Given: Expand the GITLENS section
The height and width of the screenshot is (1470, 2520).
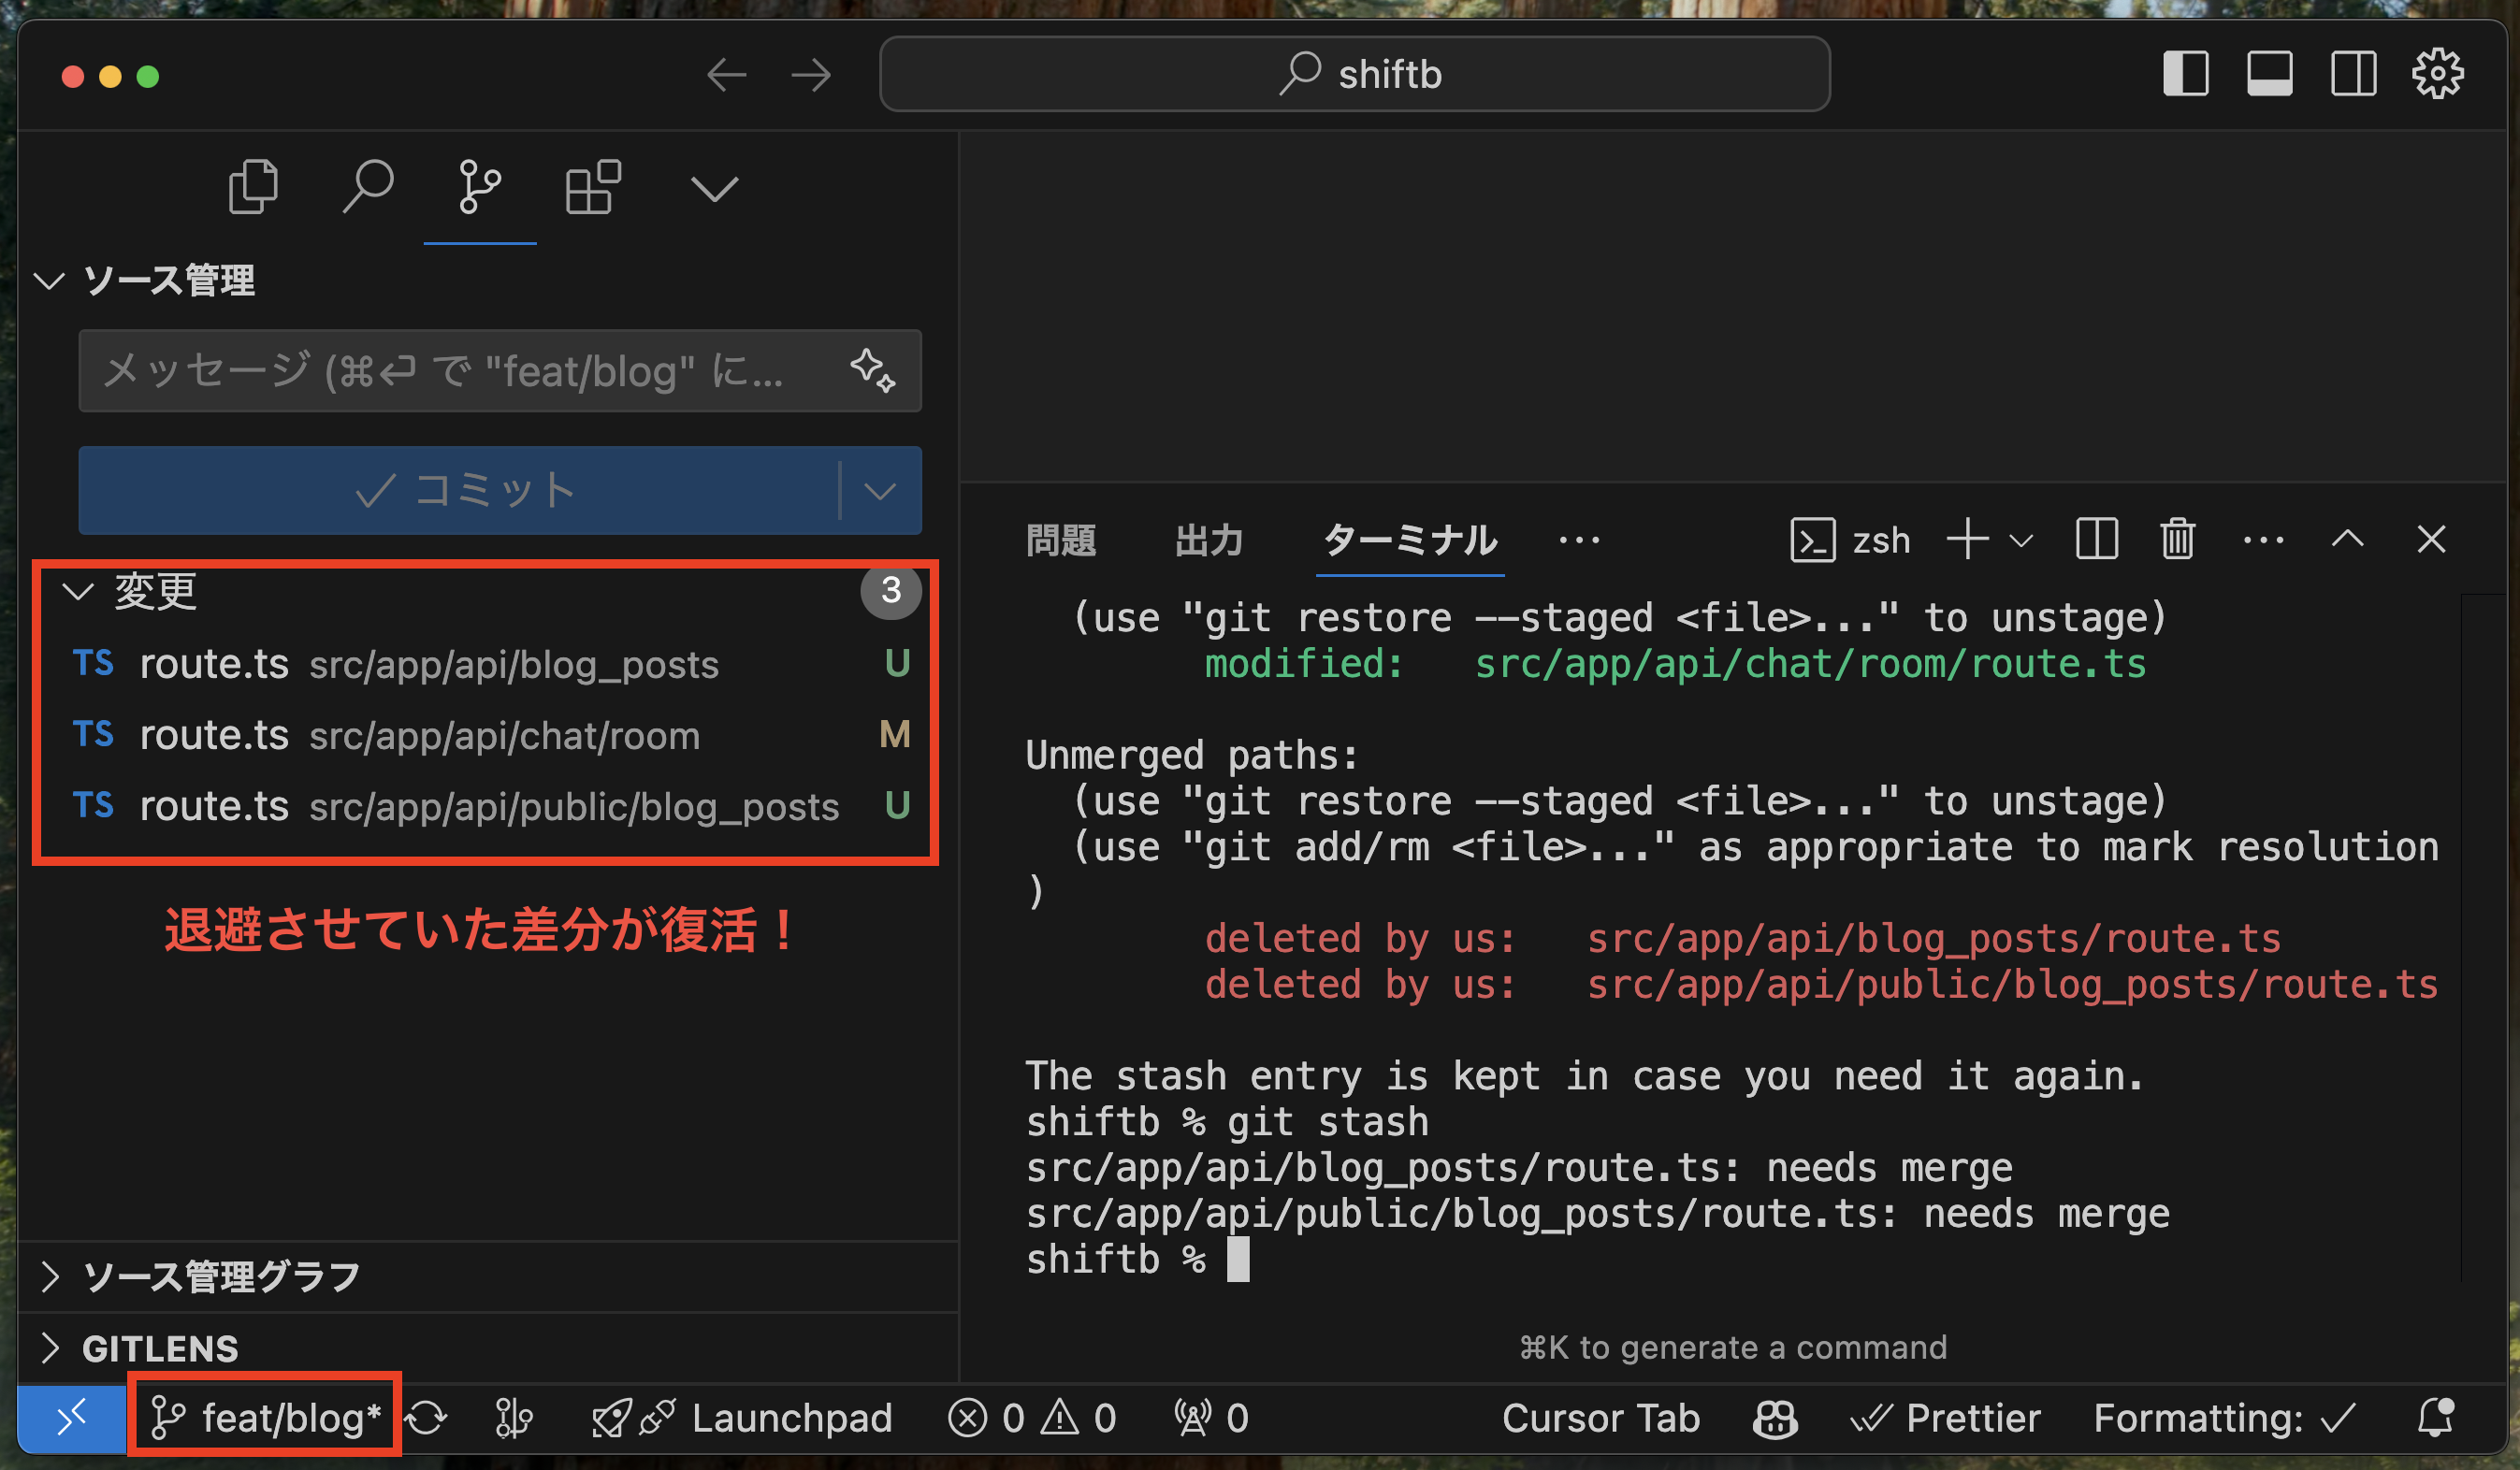Looking at the screenshot, I should (x=160, y=1349).
